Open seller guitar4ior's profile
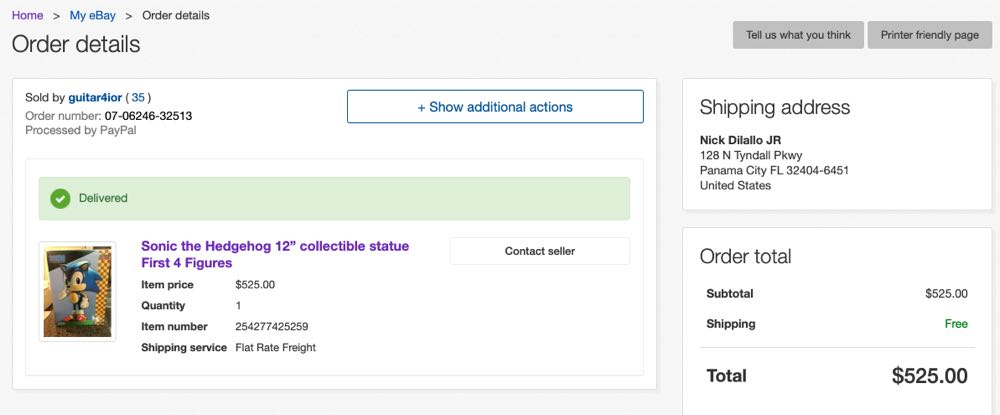 [x=94, y=98]
